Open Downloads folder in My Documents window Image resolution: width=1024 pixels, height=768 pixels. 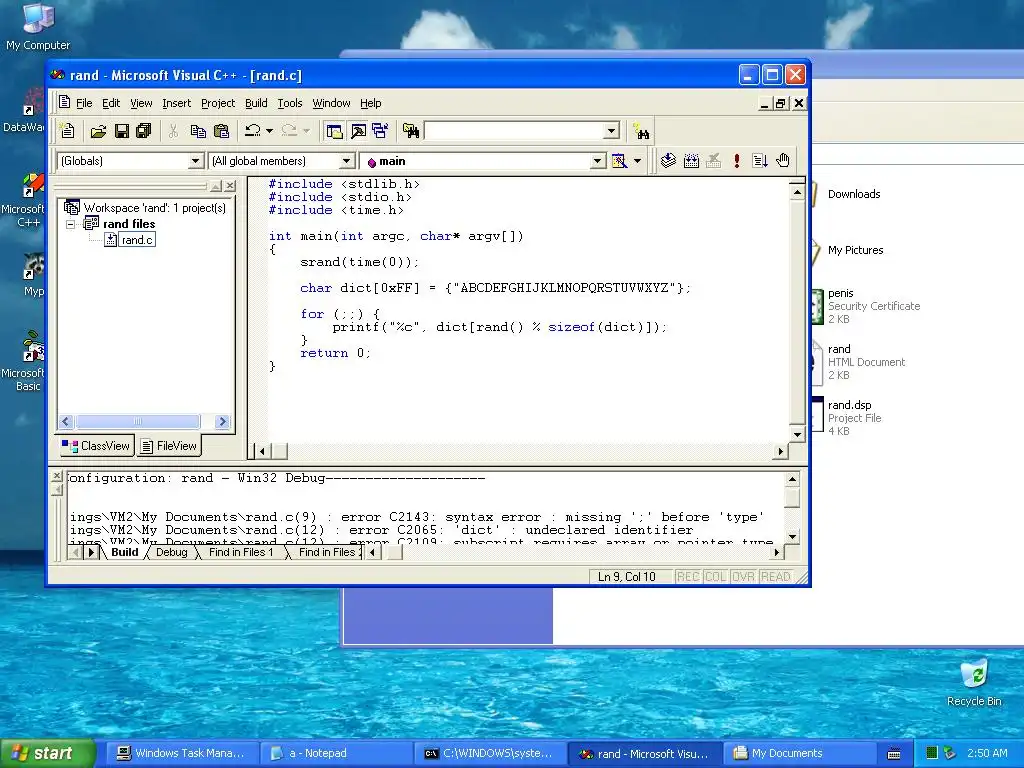coord(848,194)
